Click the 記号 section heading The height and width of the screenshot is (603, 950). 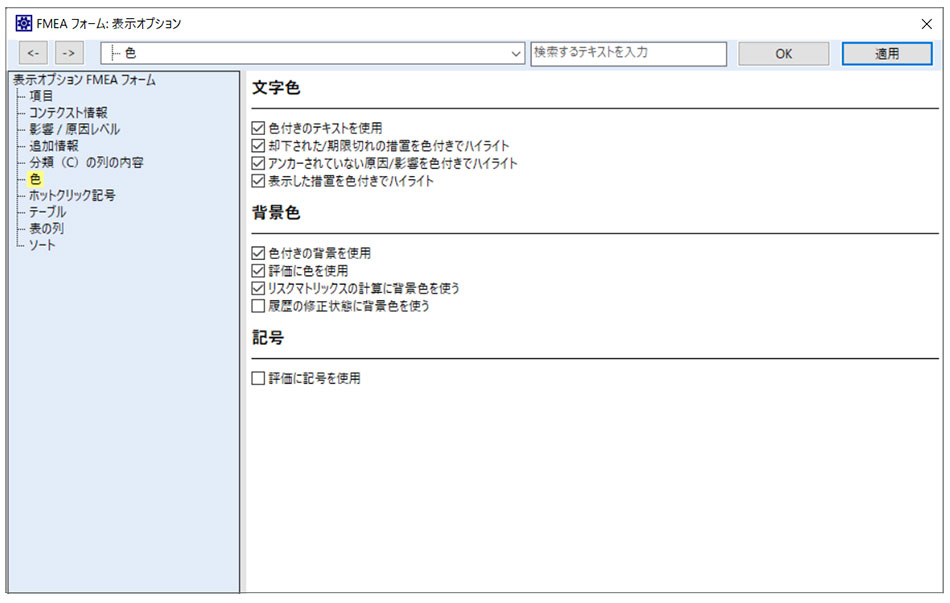pyautogui.click(x=268, y=338)
